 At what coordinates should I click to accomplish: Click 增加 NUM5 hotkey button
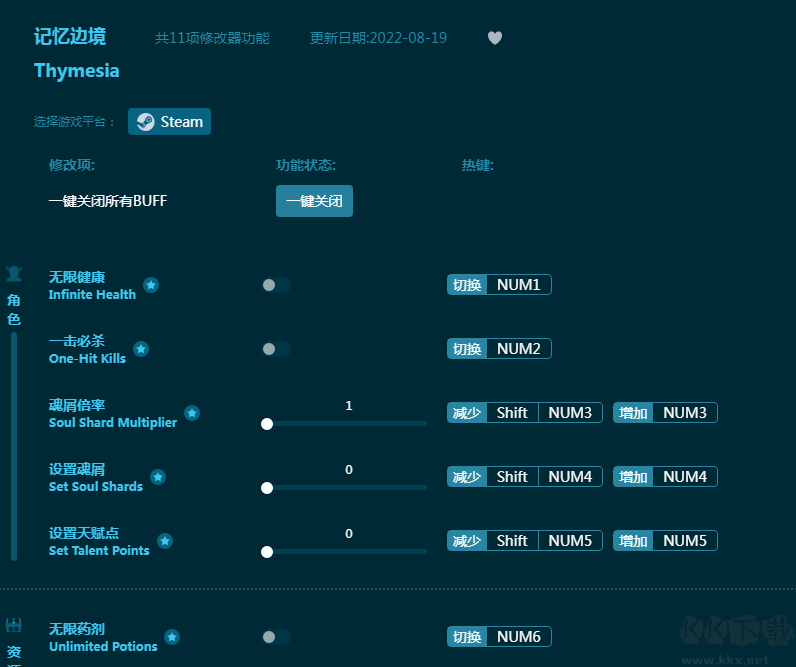665,541
